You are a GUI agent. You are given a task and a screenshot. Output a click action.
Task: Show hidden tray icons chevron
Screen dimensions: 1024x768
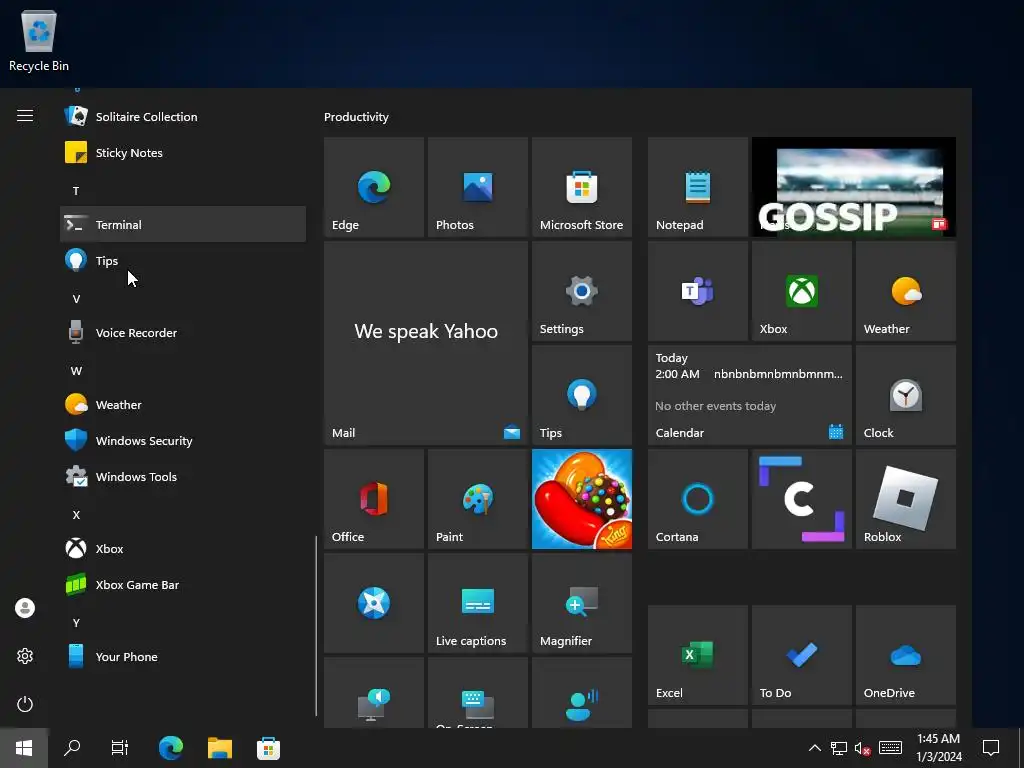click(x=814, y=748)
